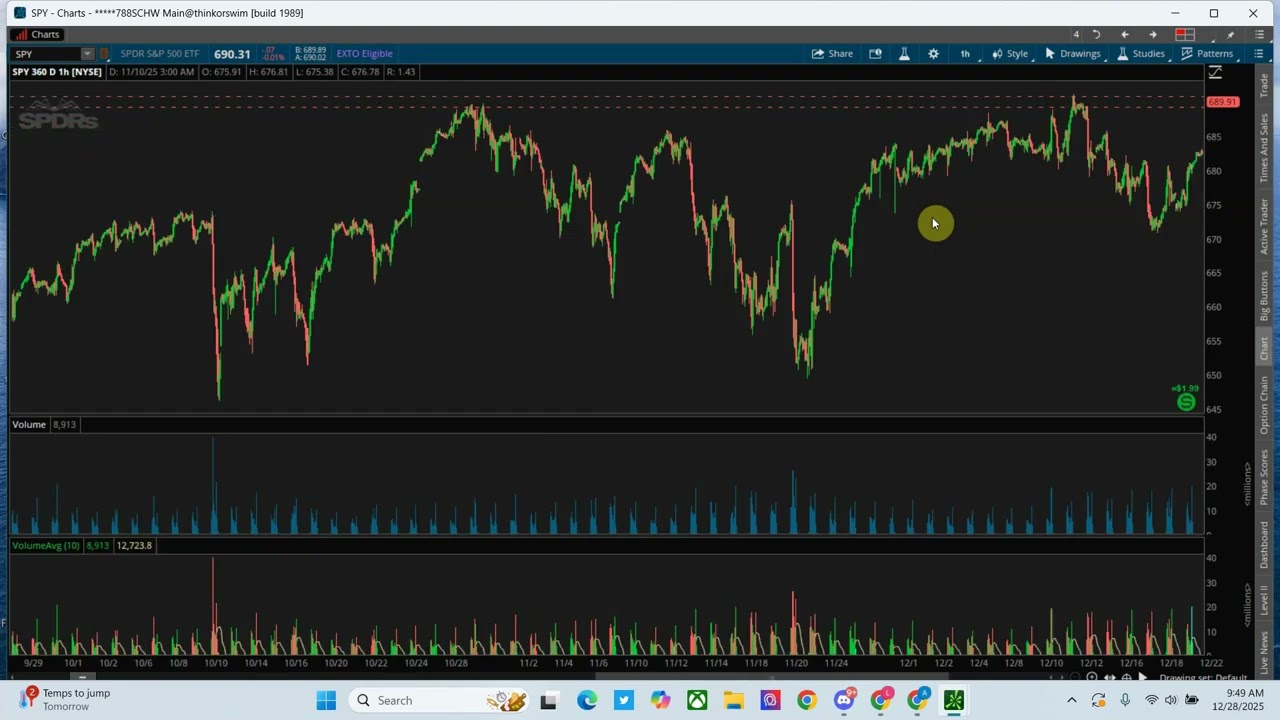Open the 1h timeframe dropdown

[965, 54]
